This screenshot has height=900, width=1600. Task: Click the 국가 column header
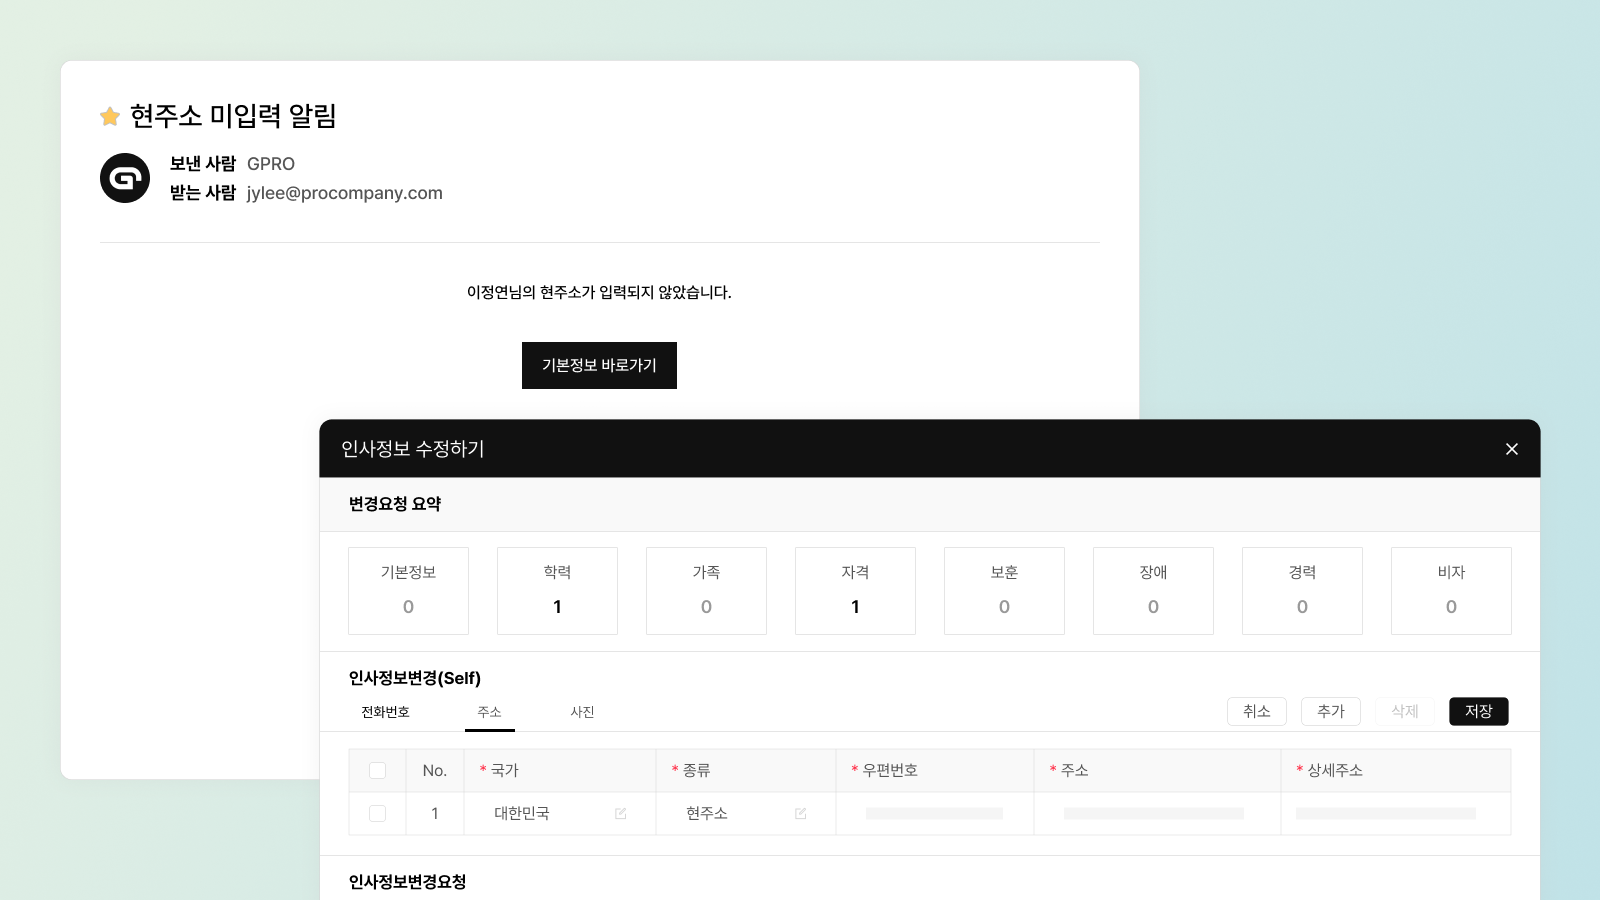559,770
